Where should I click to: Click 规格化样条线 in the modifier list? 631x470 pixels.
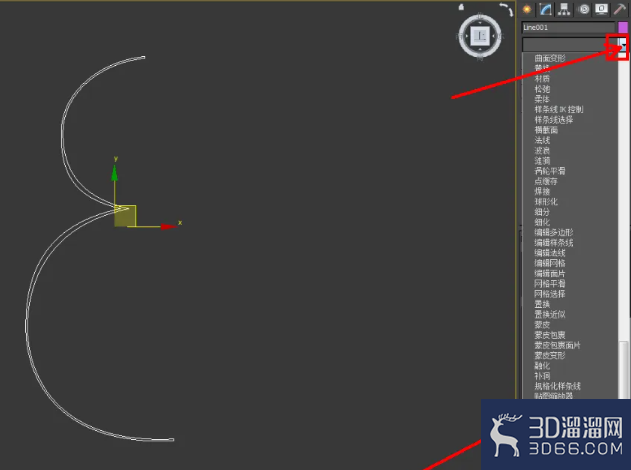point(557,386)
